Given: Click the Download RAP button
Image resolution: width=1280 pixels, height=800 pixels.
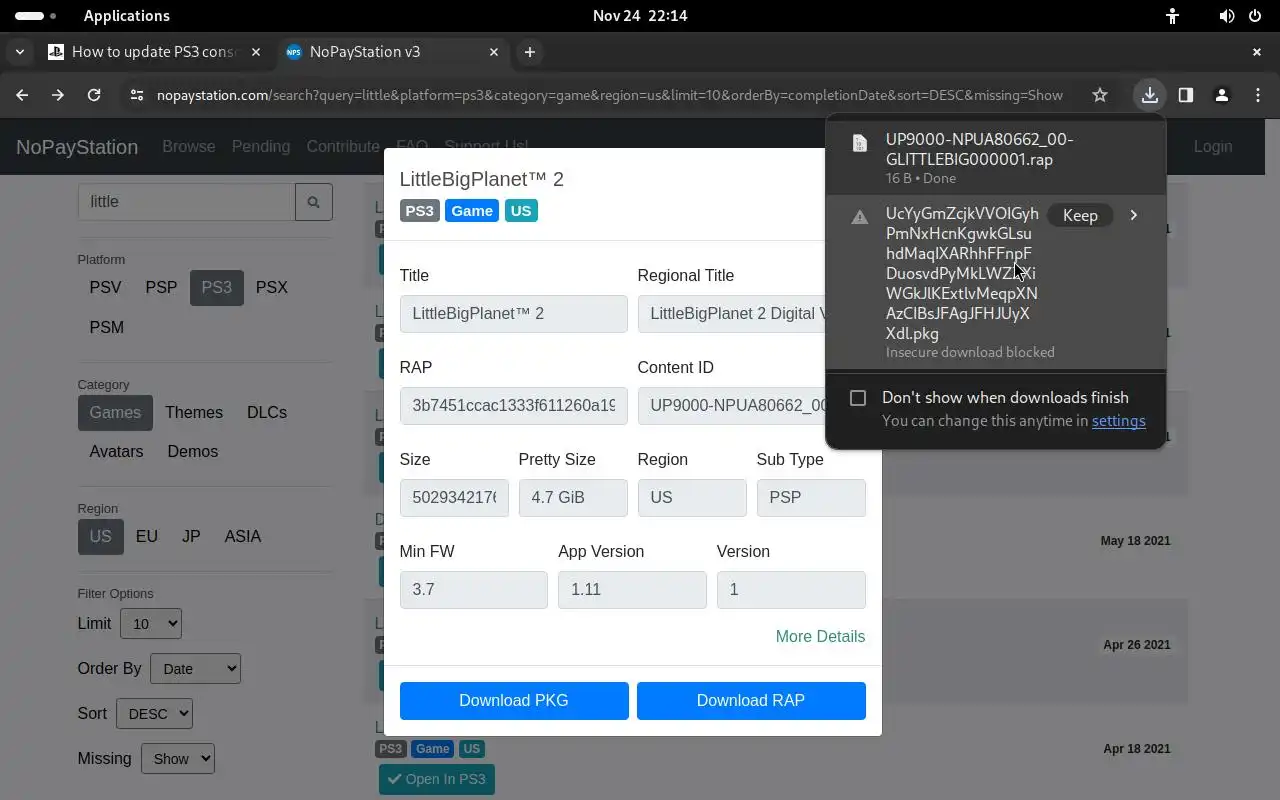Looking at the screenshot, I should [751, 701].
